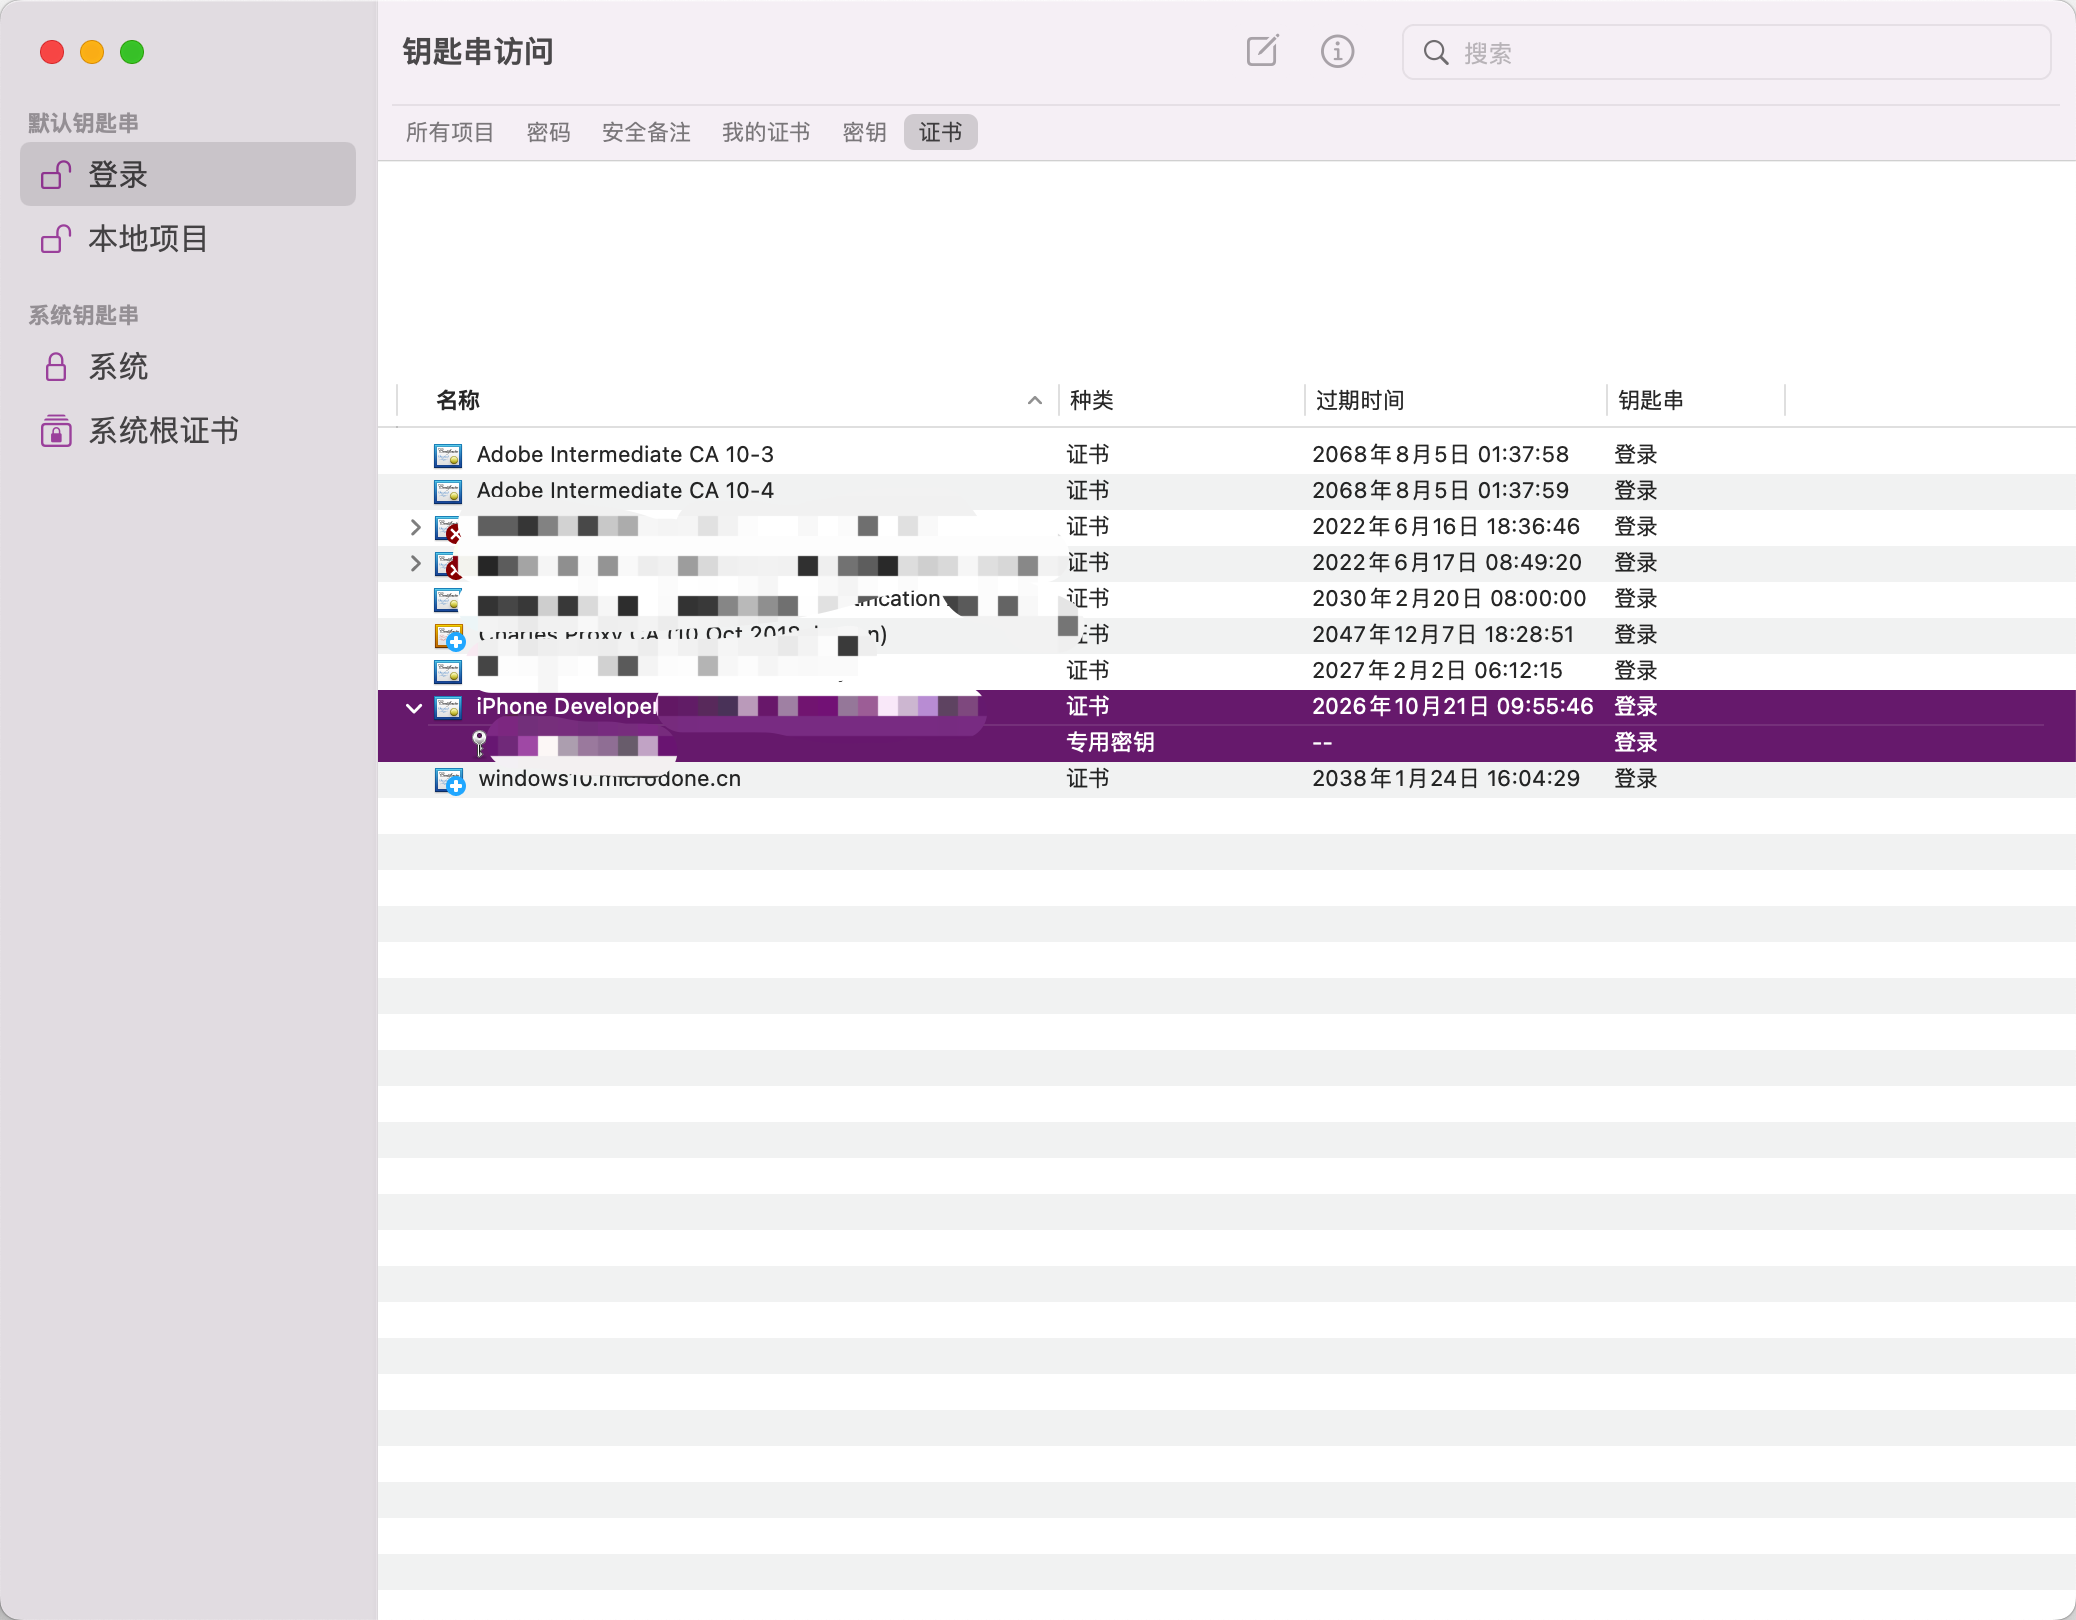Sort by 种类 column header
The width and height of the screenshot is (2076, 1620).
[x=1091, y=401]
